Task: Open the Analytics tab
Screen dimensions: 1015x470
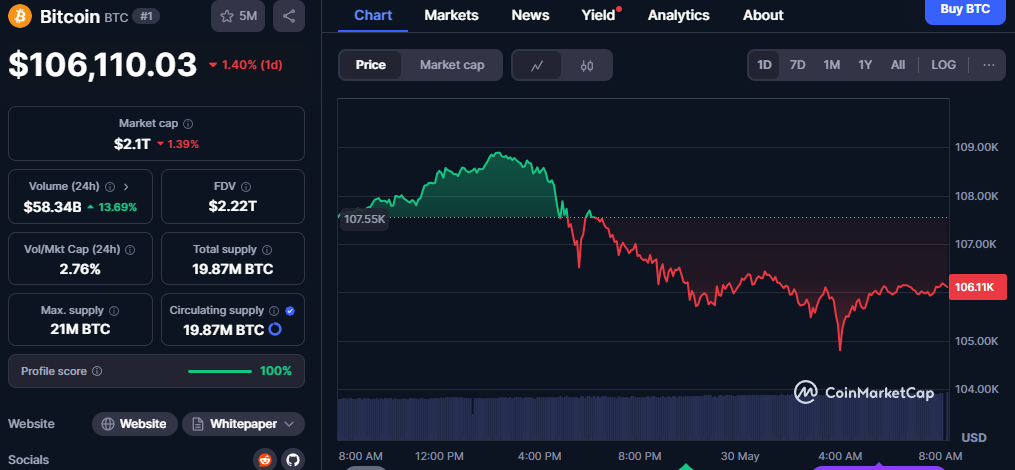Action: point(678,15)
